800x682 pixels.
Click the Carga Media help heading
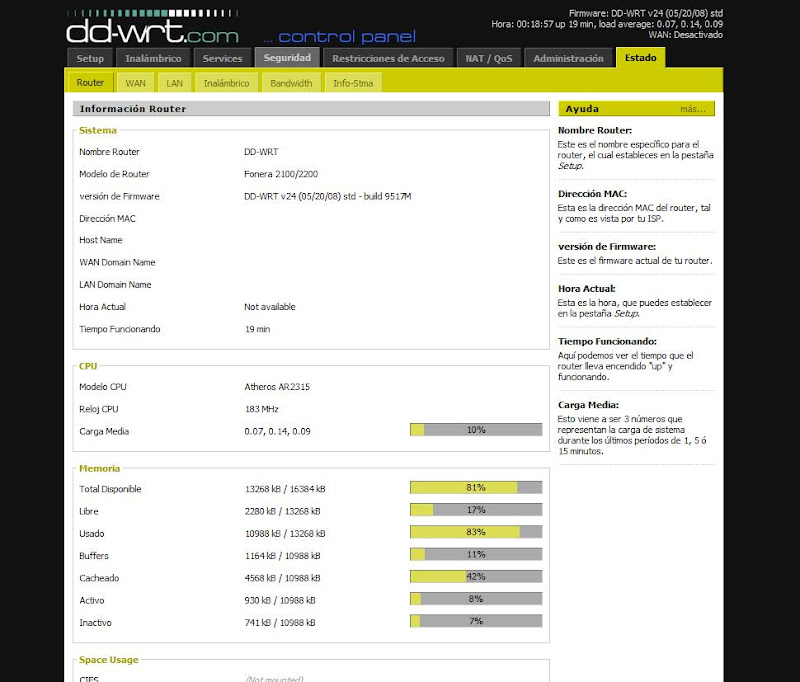tap(588, 405)
